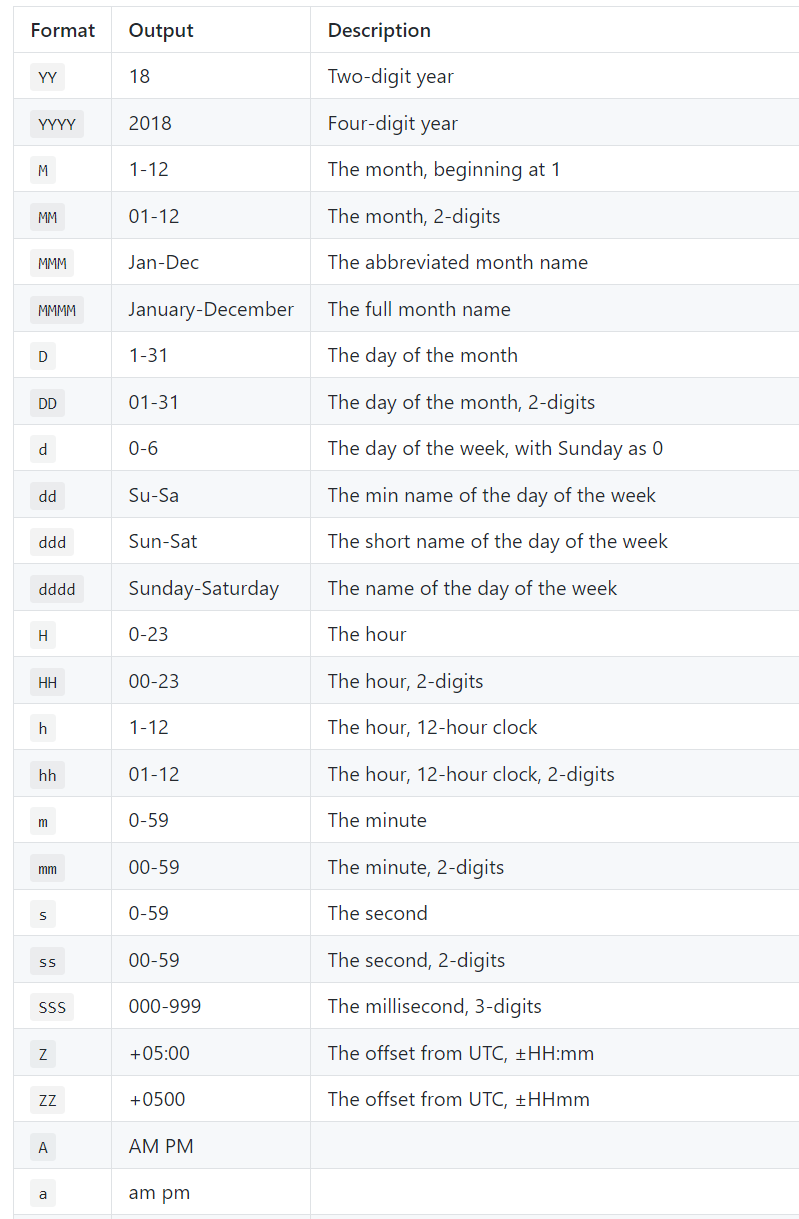This screenshot has width=799, height=1219.
Task: Select the +05:00 output value
Action: (159, 1053)
